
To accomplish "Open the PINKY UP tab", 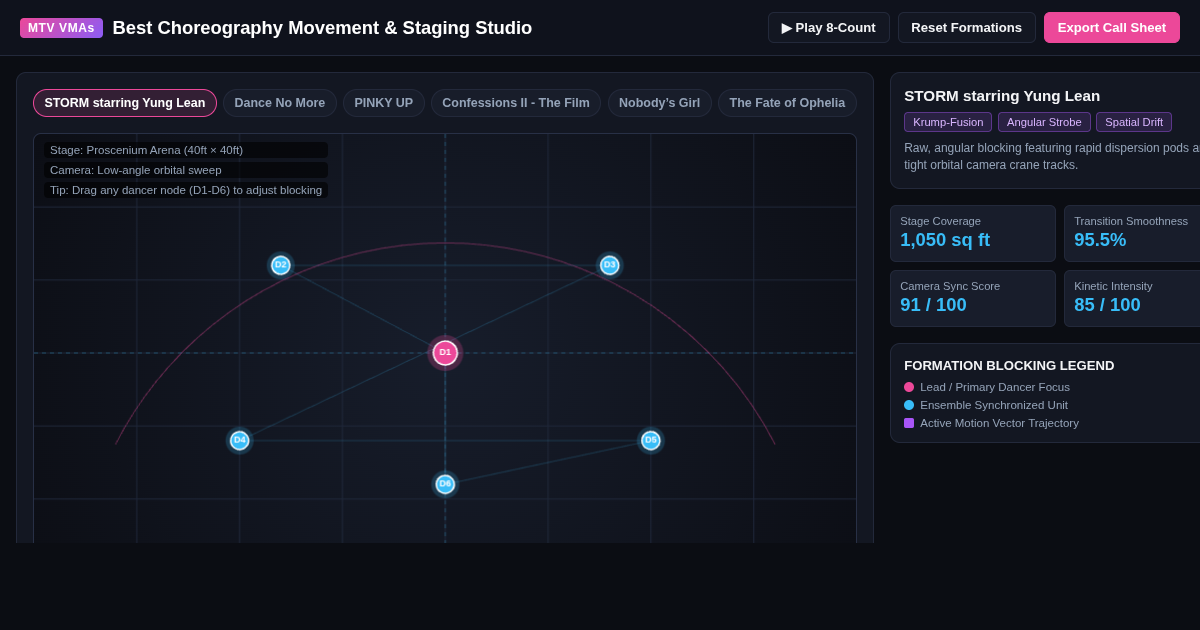I will [x=384, y=103].
